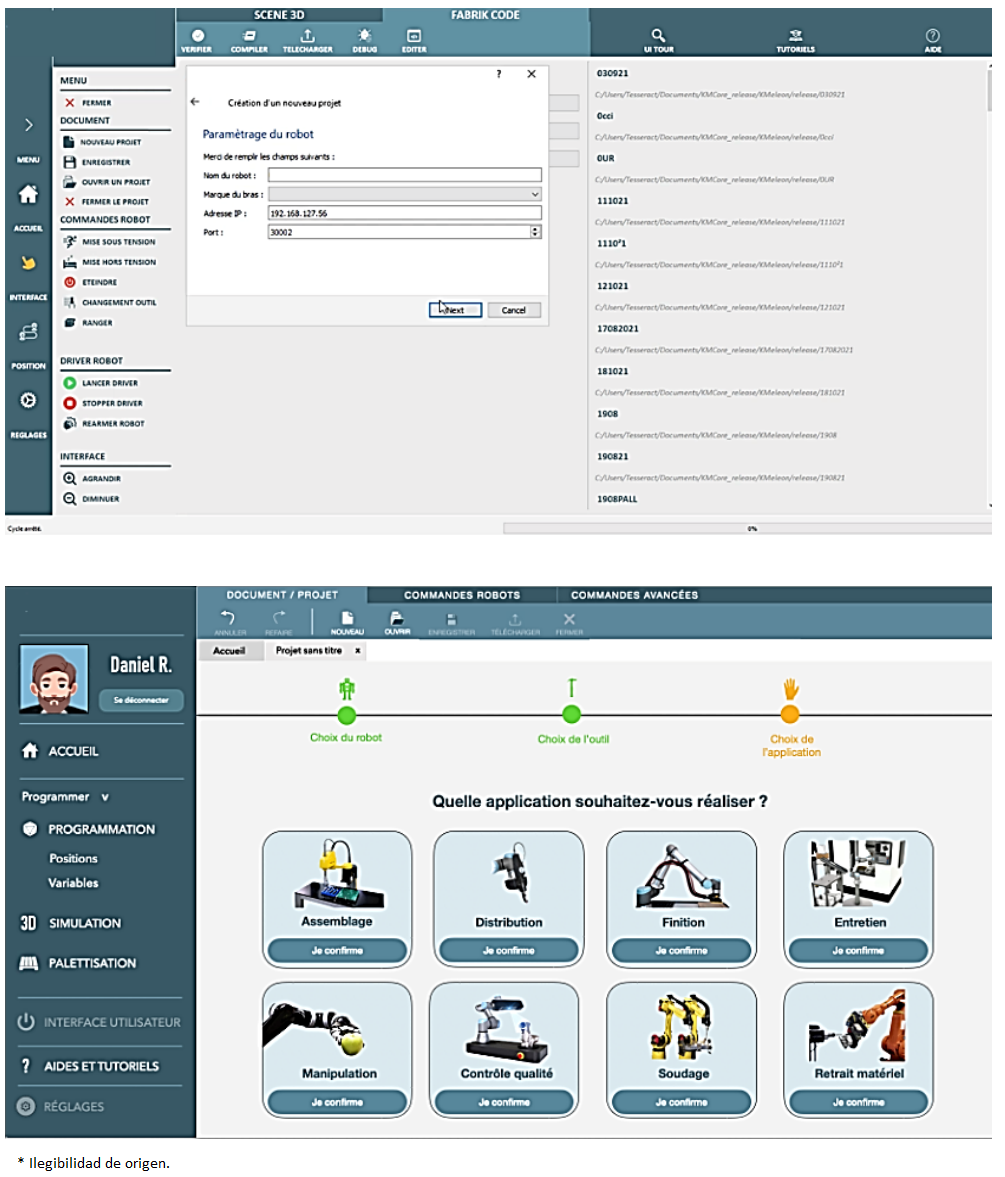Close the Projet sans titre tab
This screenshot has height=1177, width=1005.
pos(358,650)
